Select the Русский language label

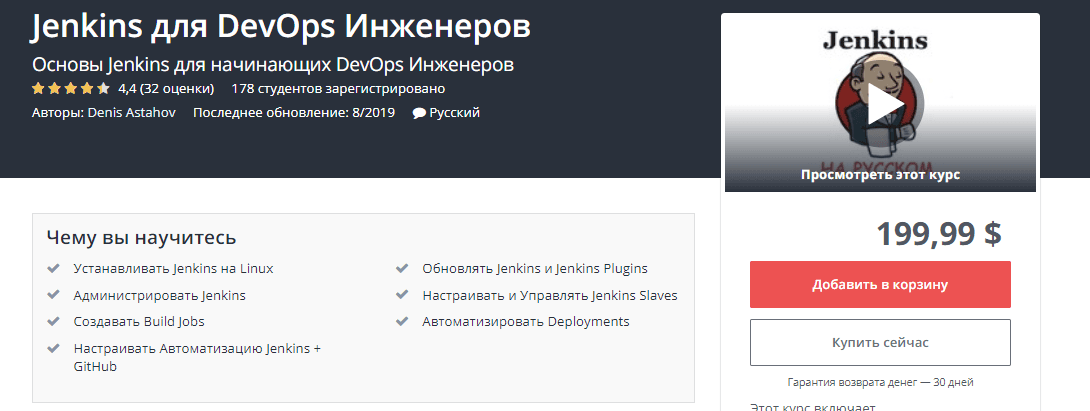pyautogui.click(x=455, y=113)
